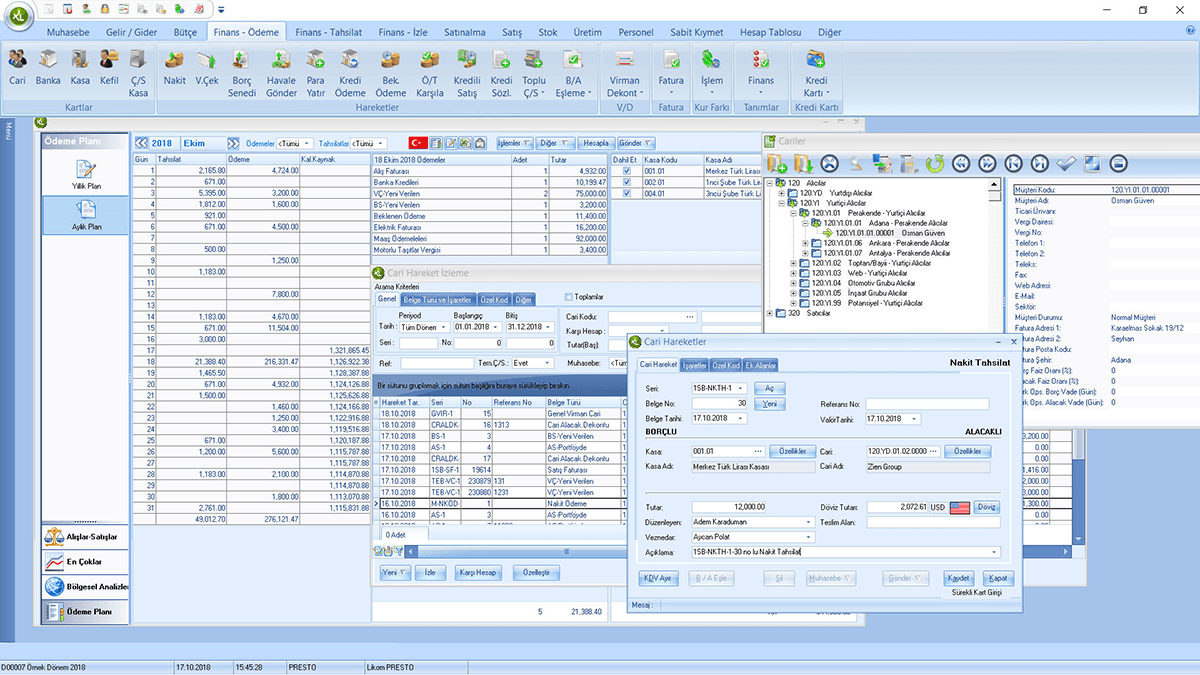Image resolution: width=1200 pixels, height=675 pixels.
Task: Click the Açıklama text field
Action: (x=846, y=552)
